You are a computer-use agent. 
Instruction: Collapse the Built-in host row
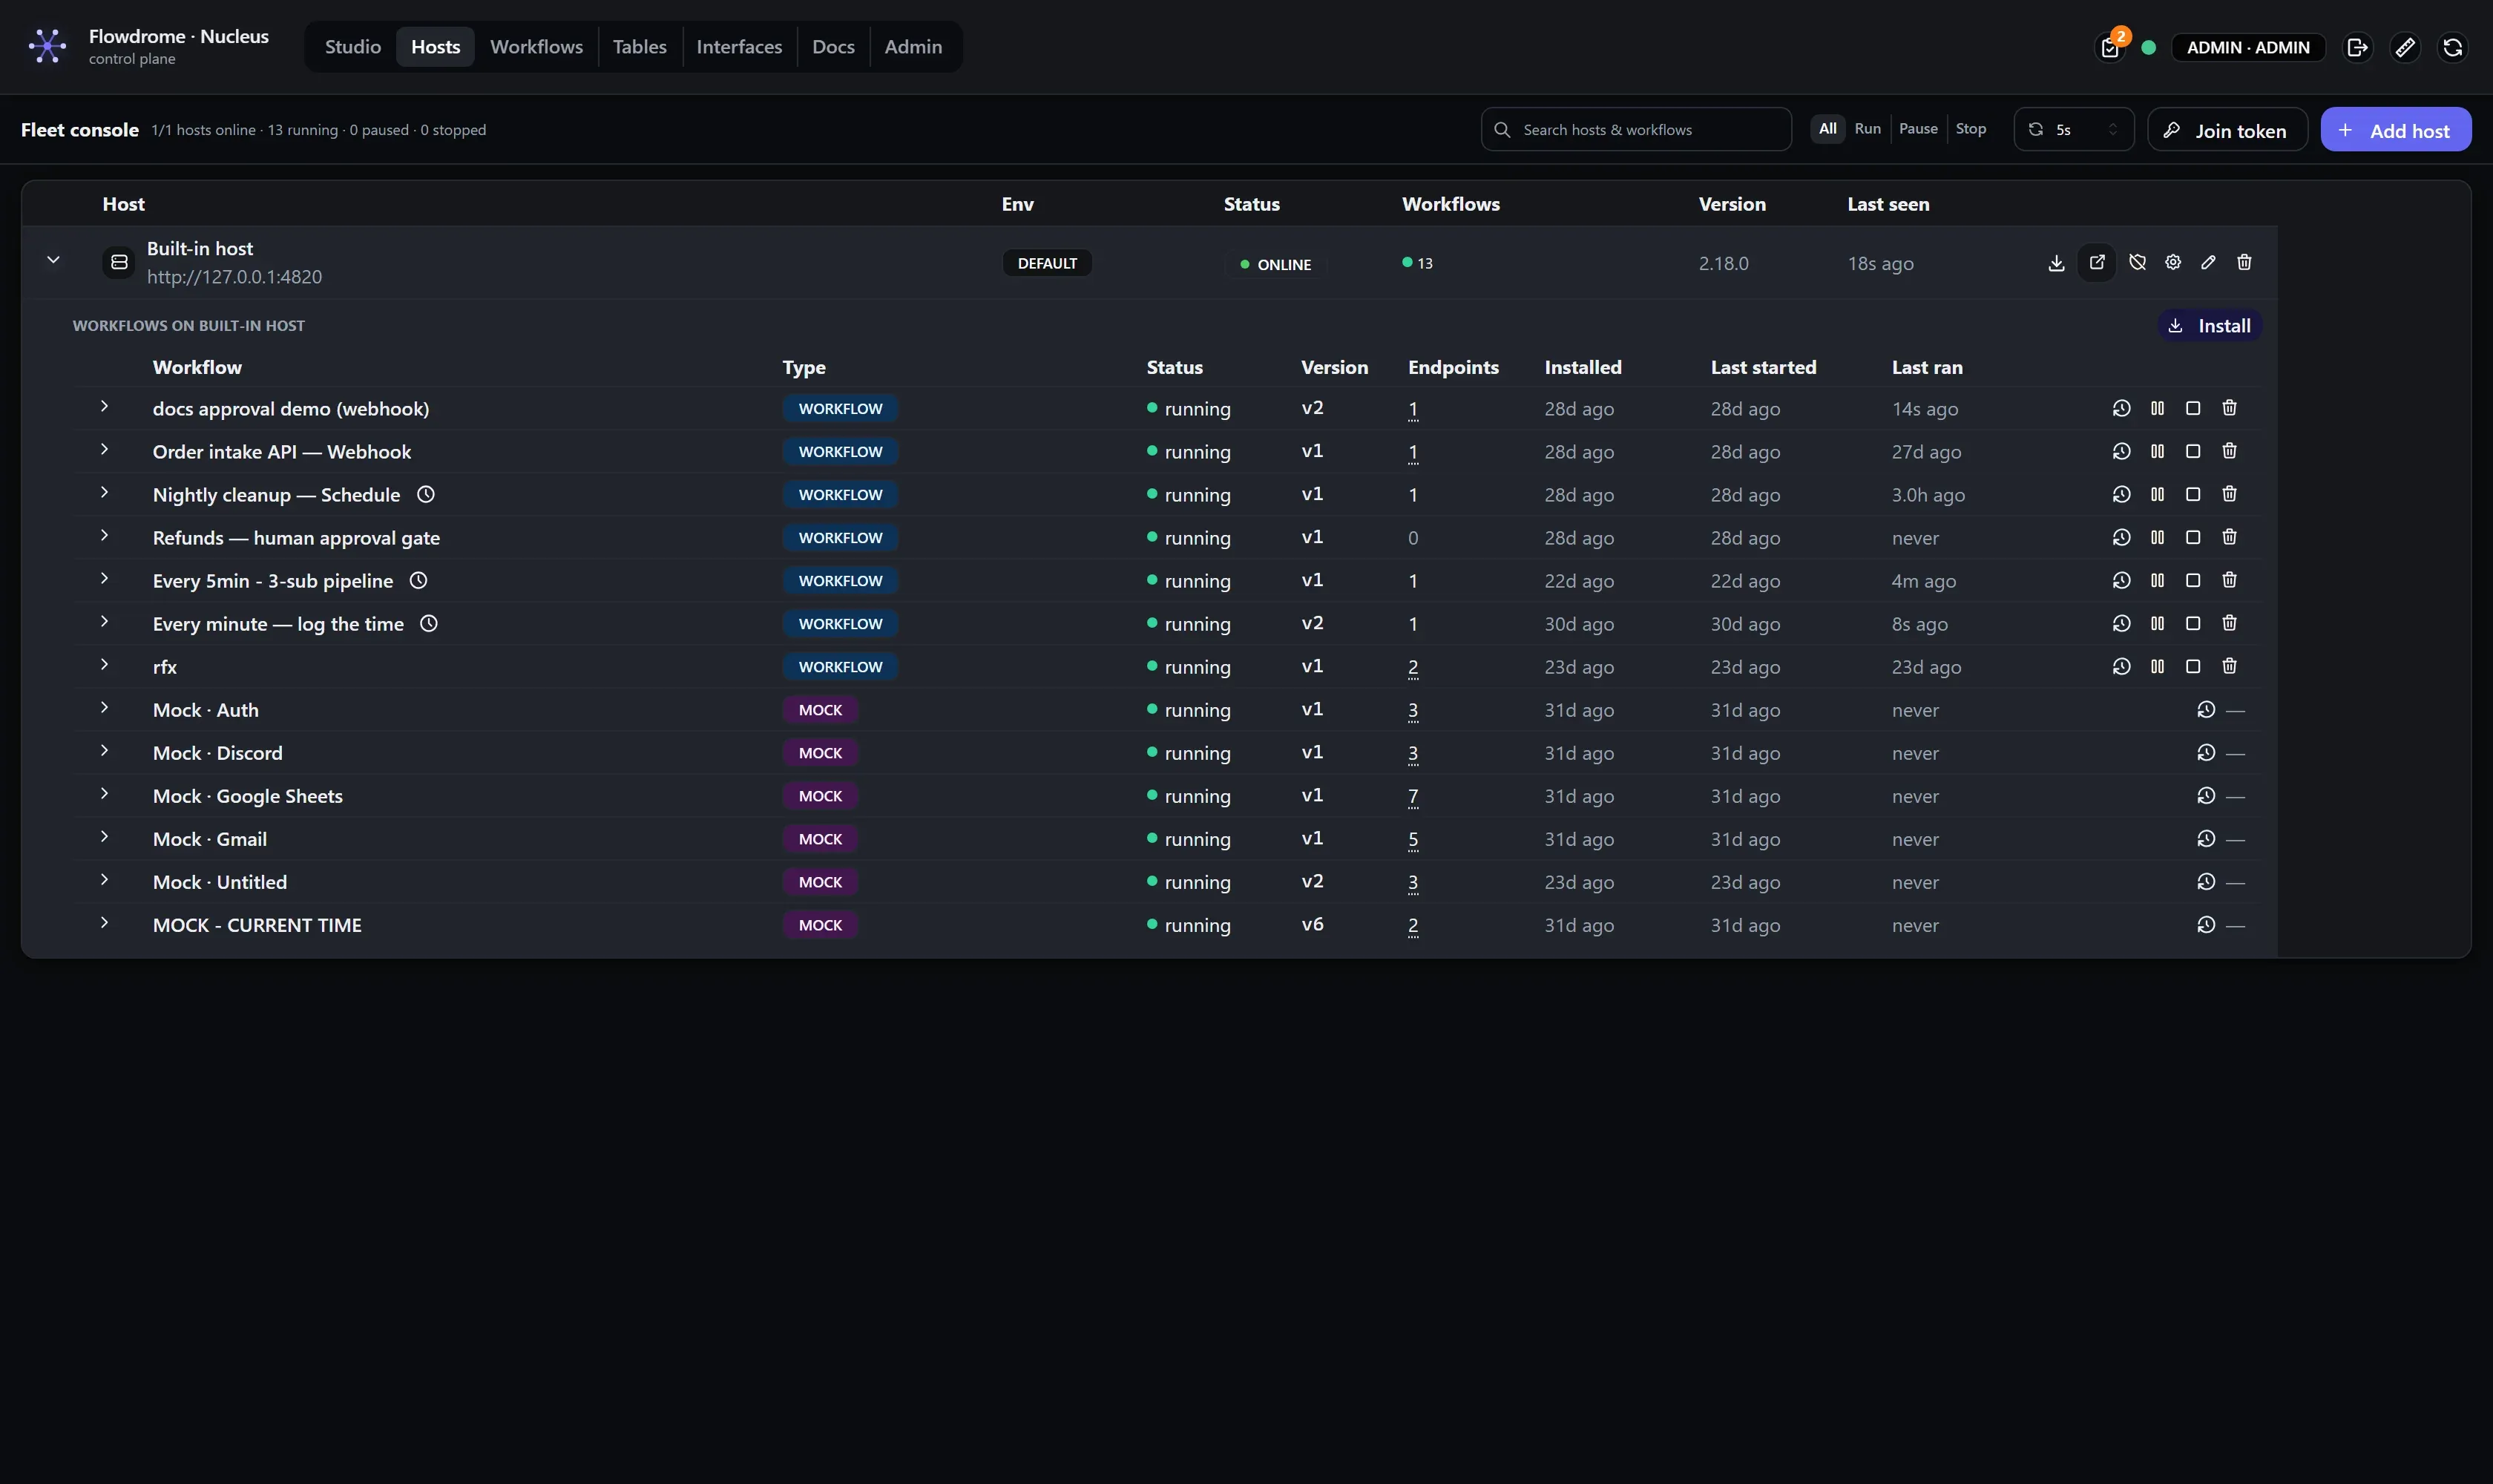[53, 260]
